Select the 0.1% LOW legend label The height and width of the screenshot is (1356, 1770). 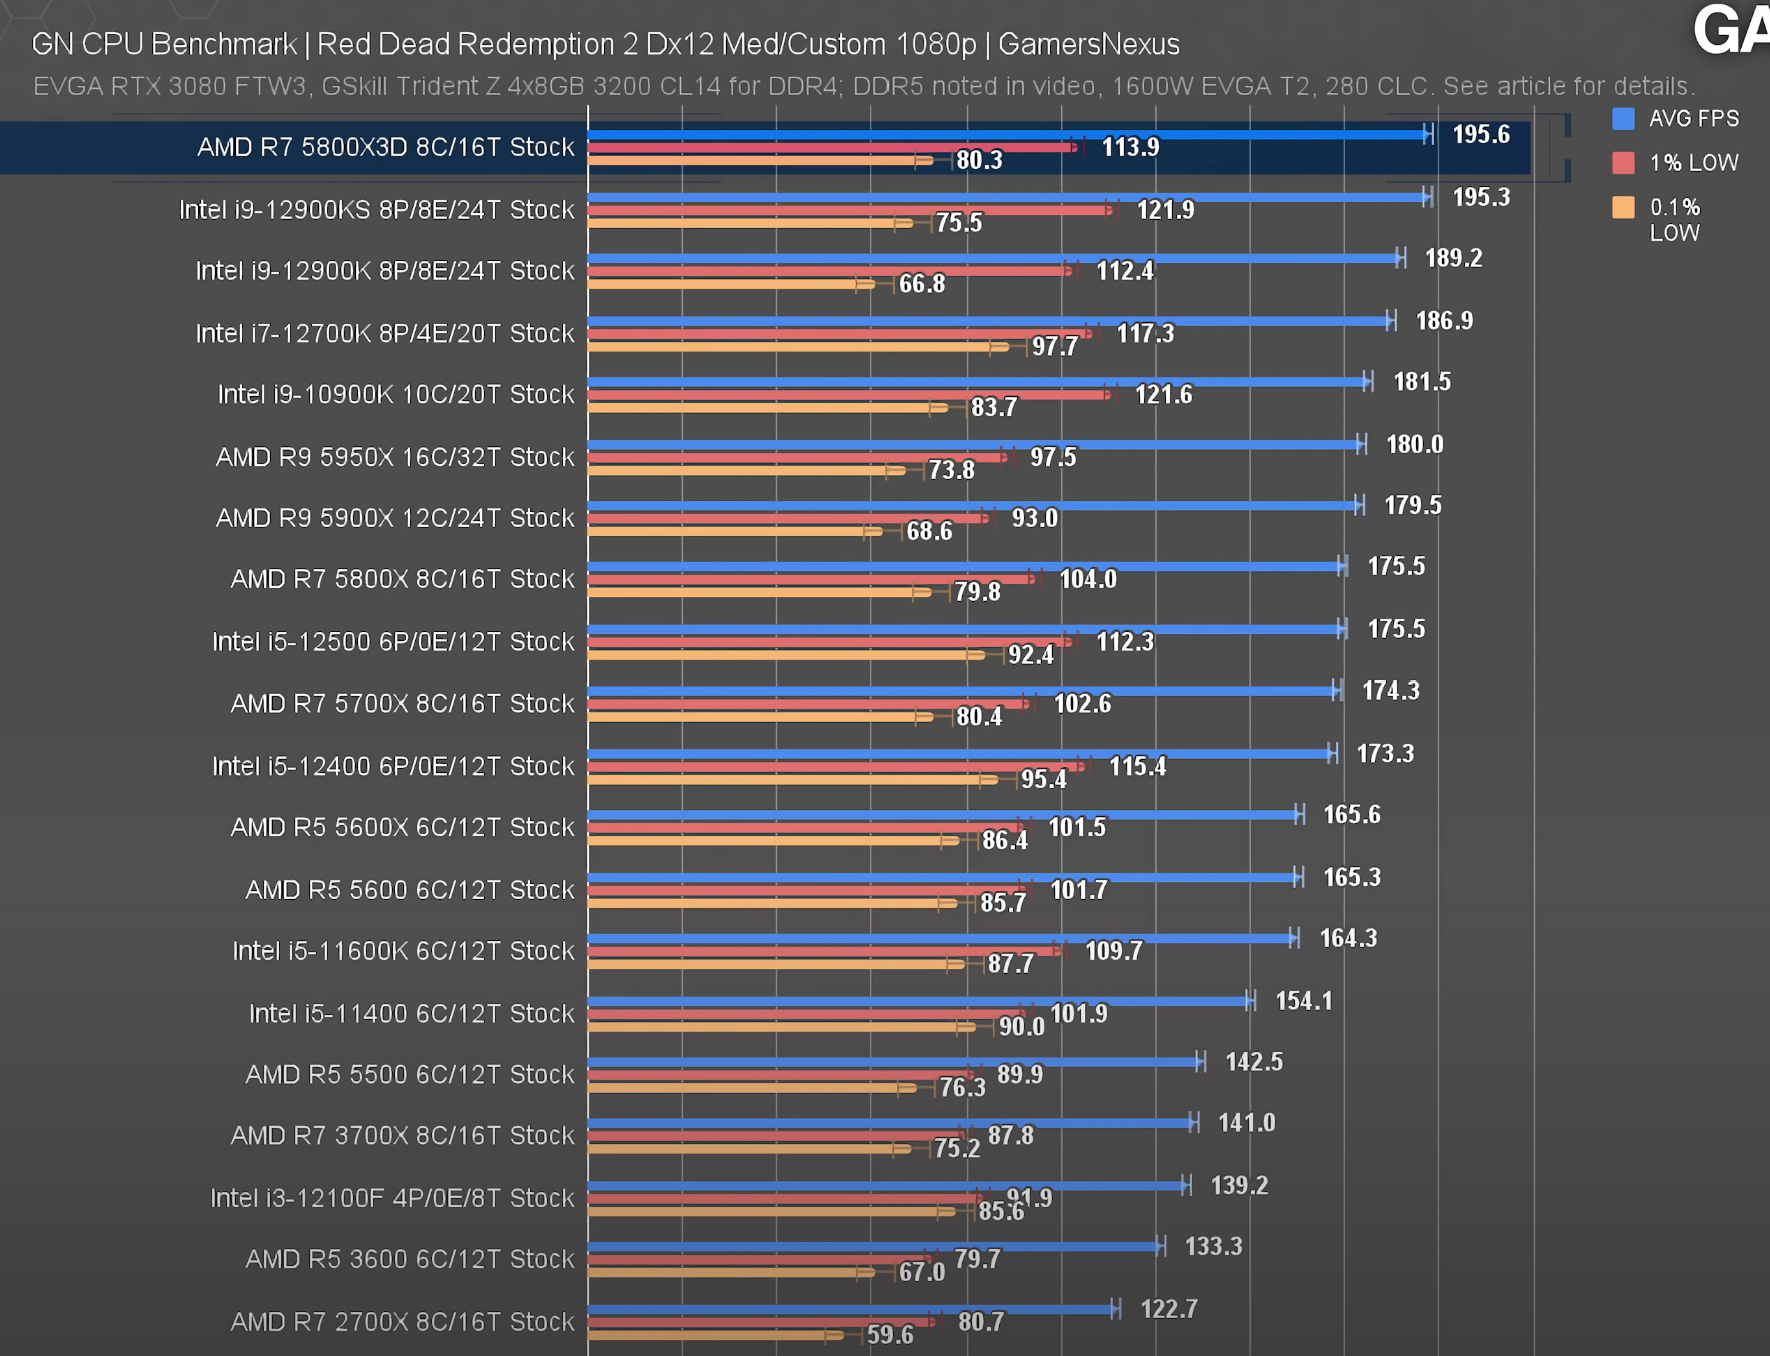(x=1675, y=220)
